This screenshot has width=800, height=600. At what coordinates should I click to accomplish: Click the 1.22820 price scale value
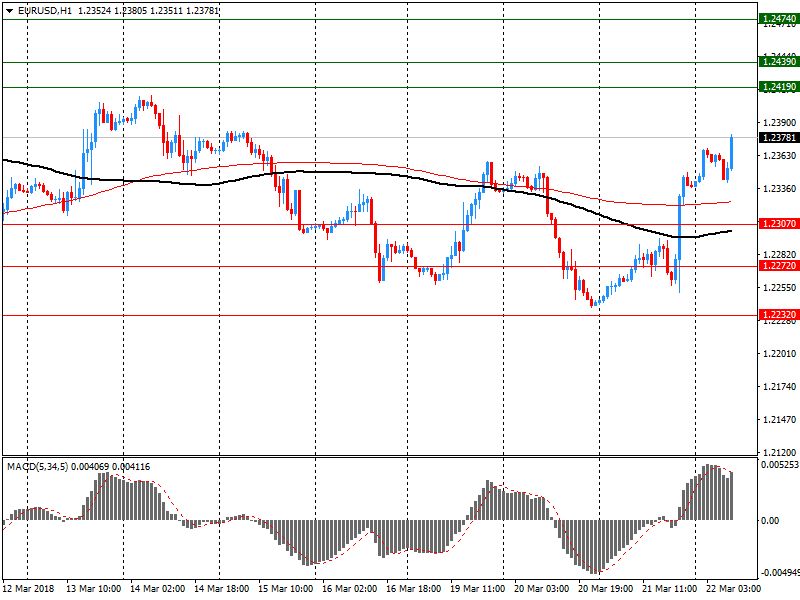780,255
